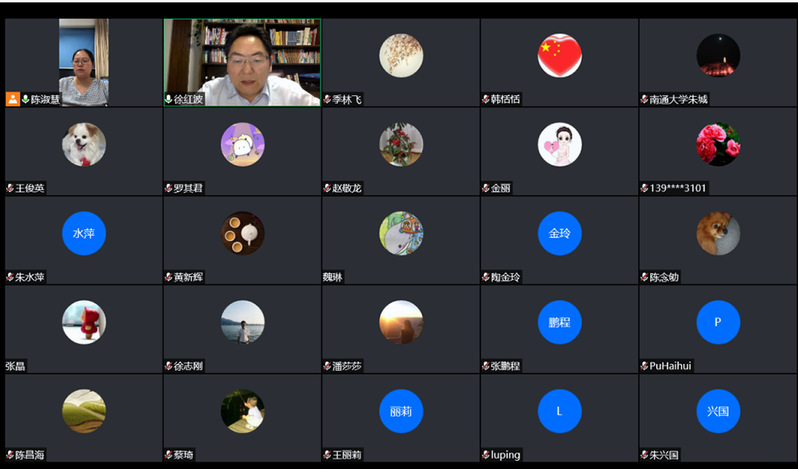Select the blue 兴国 avatar circle
798x469 pixels.
(718, 411)
